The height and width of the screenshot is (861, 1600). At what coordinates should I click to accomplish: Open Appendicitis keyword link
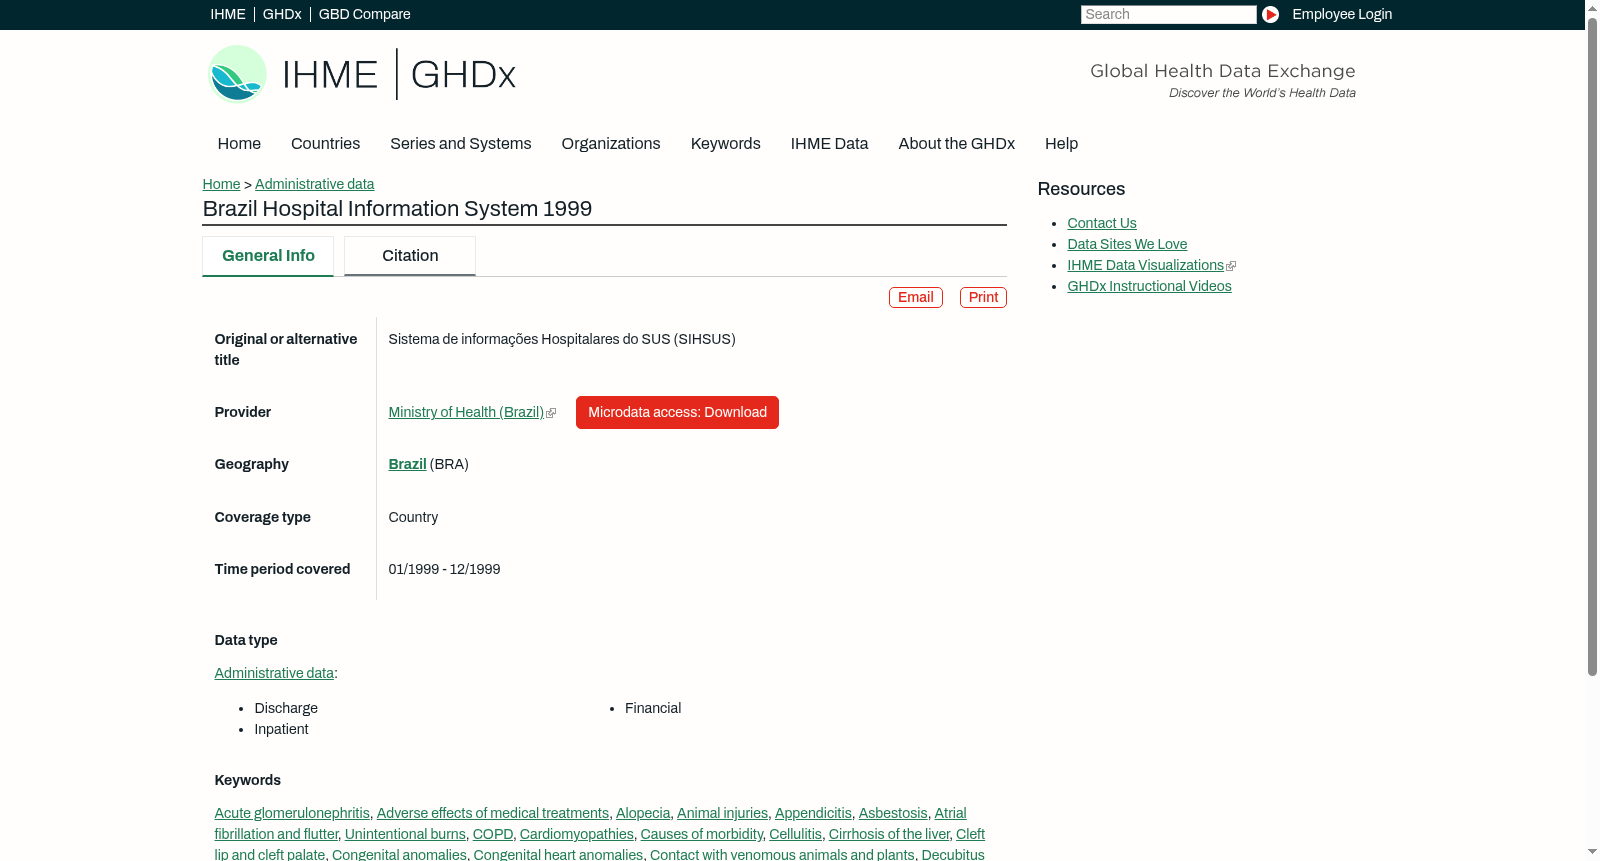click(x=813, y=813)
